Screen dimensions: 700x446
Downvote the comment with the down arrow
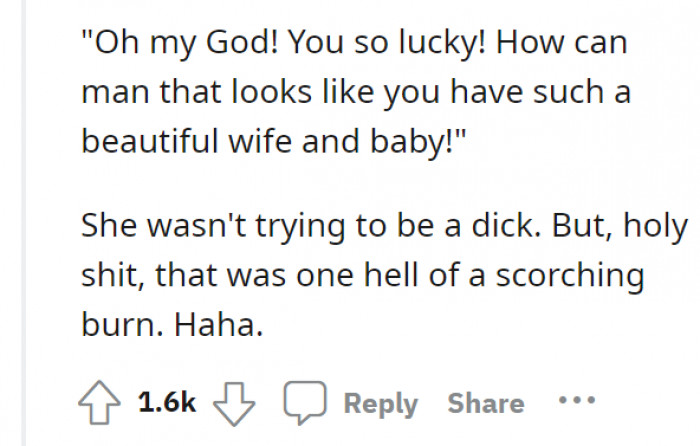[234, 403]
